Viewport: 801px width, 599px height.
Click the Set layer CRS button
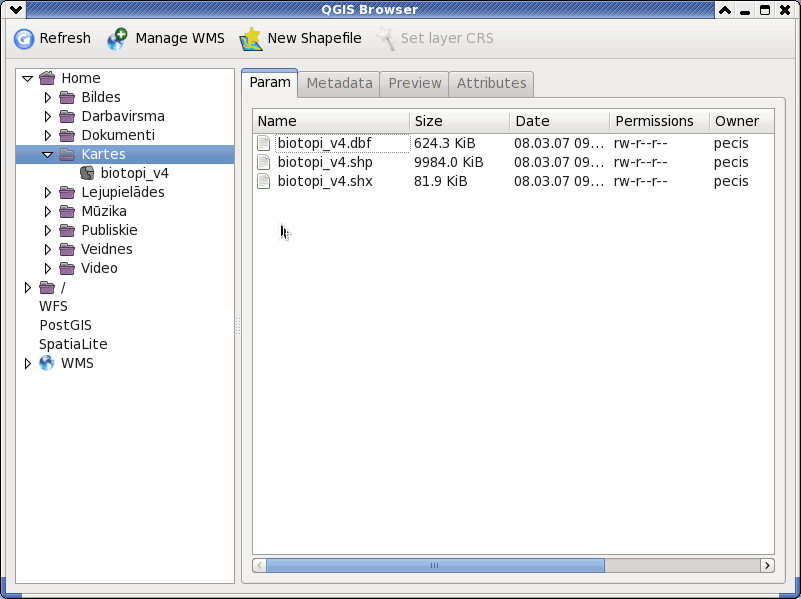435,39
